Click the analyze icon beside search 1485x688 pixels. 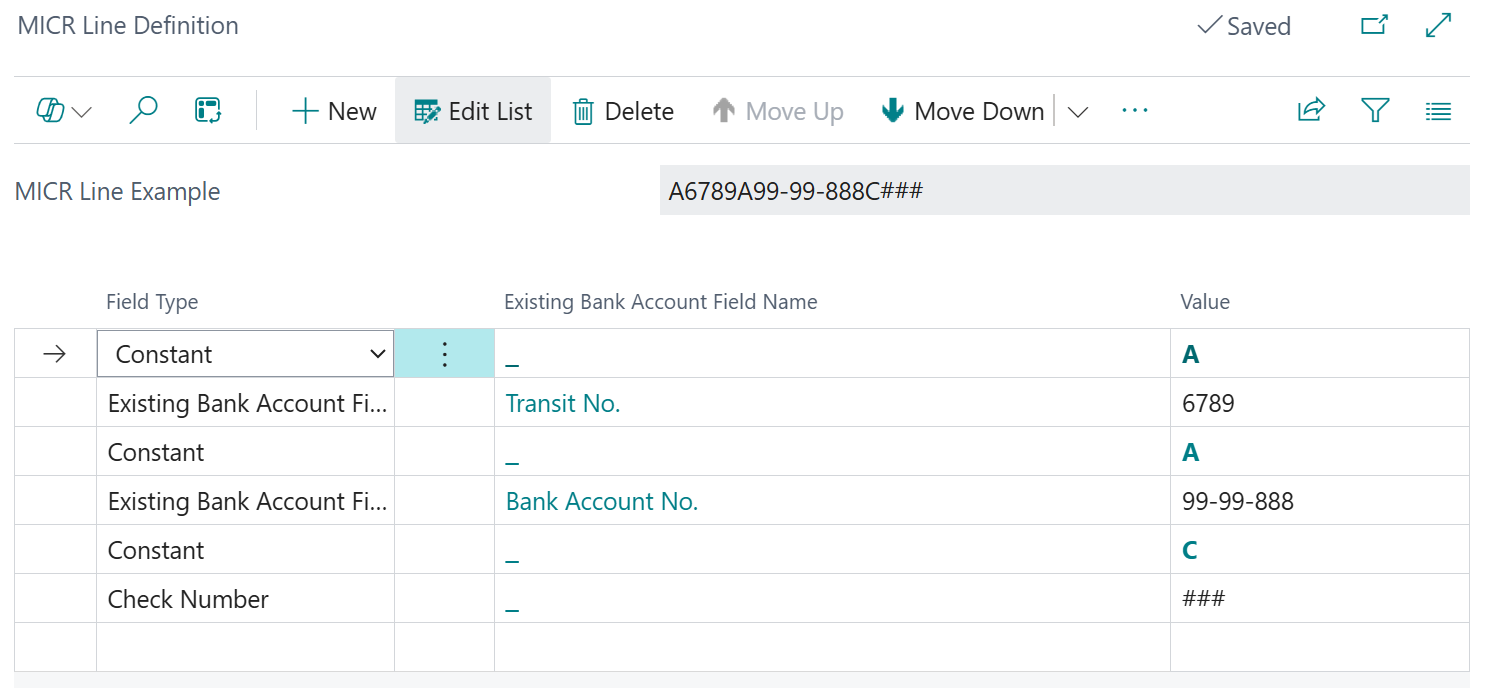point(207,110)
